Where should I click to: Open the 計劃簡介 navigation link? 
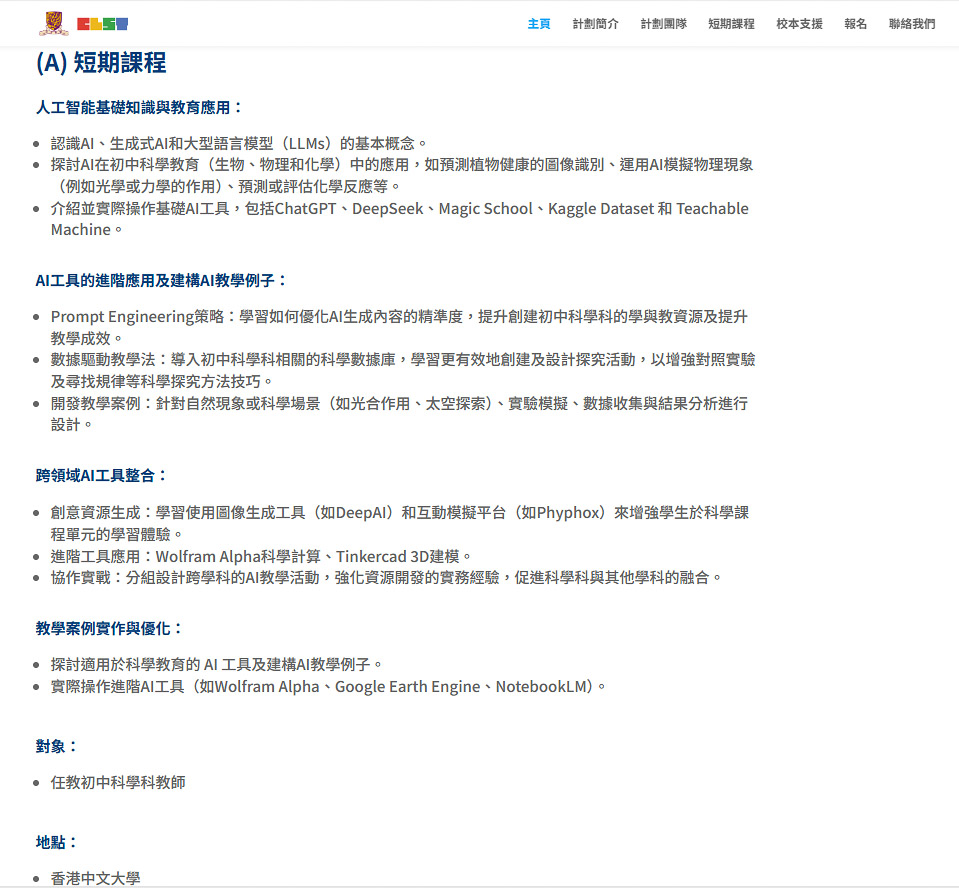(x=595, y=24)
